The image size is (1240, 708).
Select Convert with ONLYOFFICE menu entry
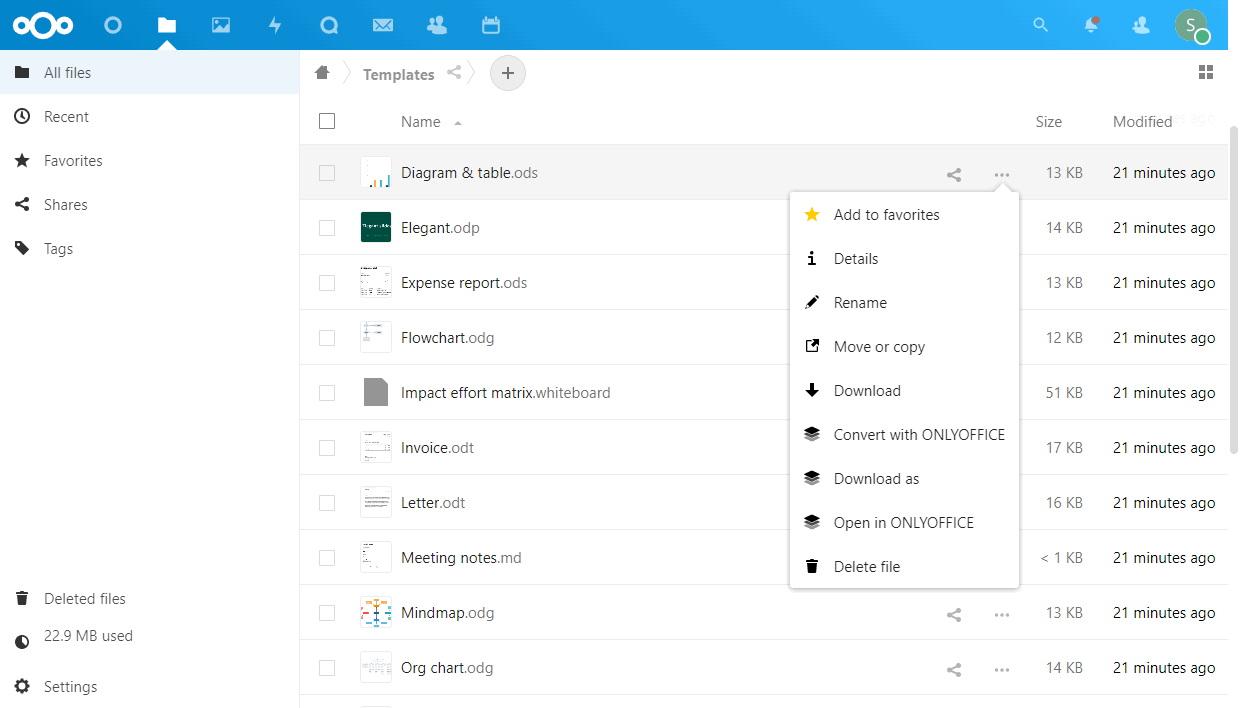[x=919, y=435]
